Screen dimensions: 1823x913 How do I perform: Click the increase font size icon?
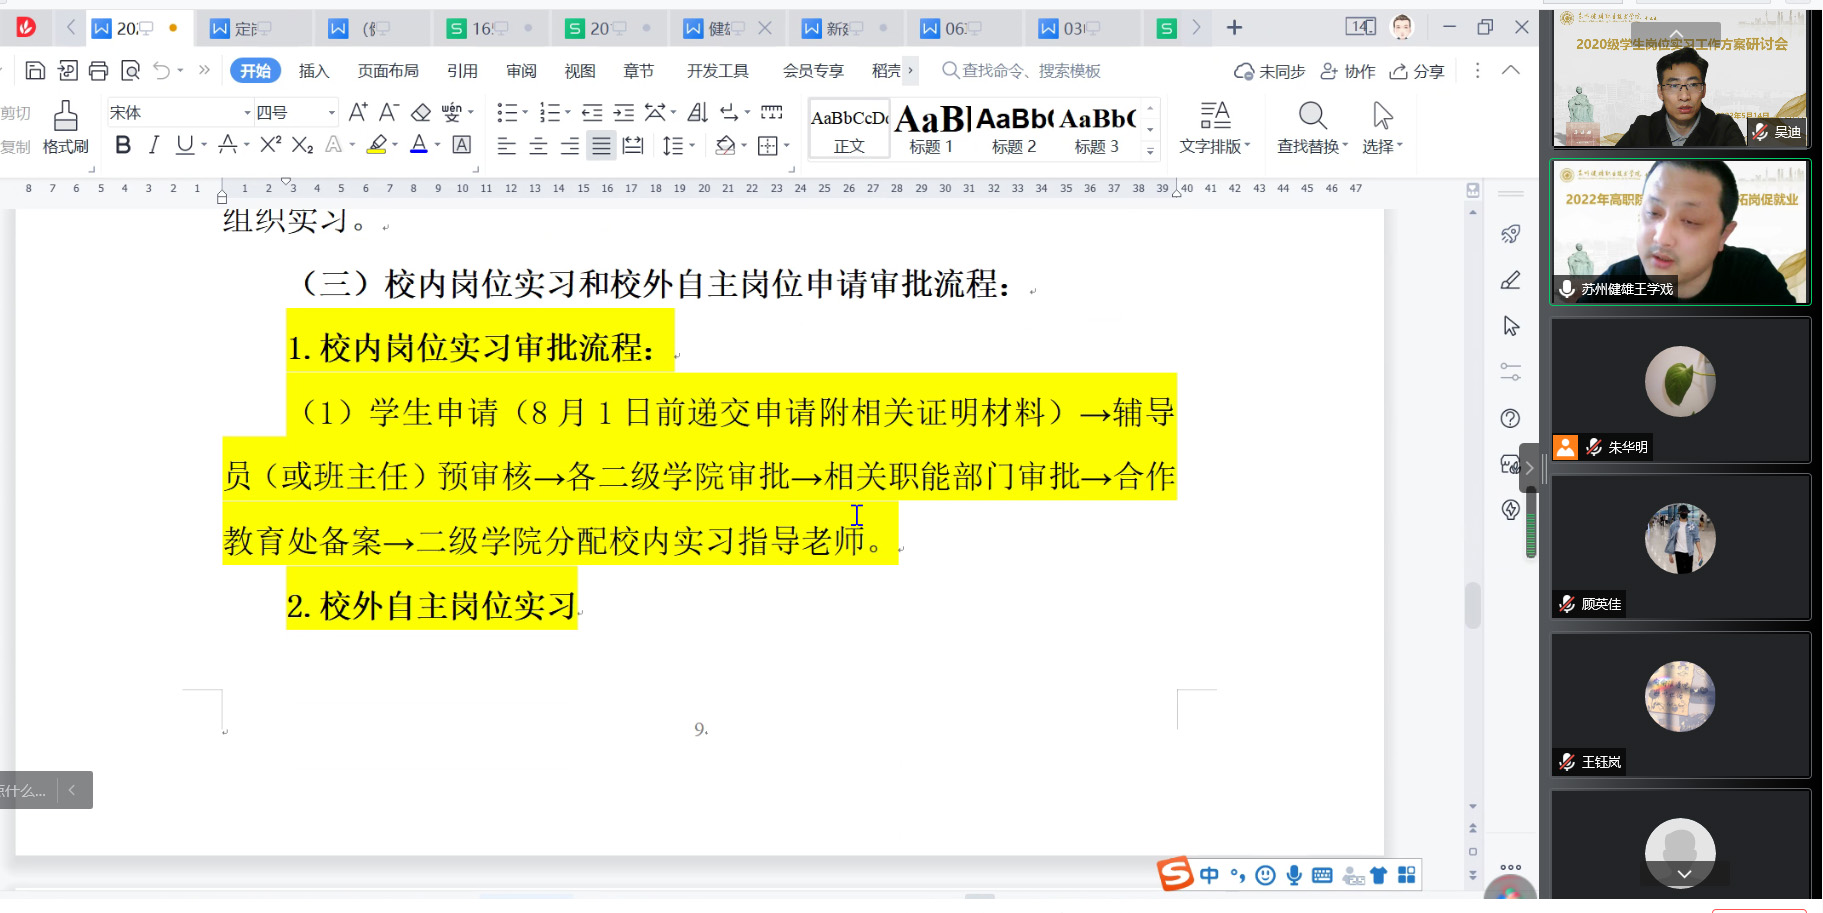coord(357,113)
